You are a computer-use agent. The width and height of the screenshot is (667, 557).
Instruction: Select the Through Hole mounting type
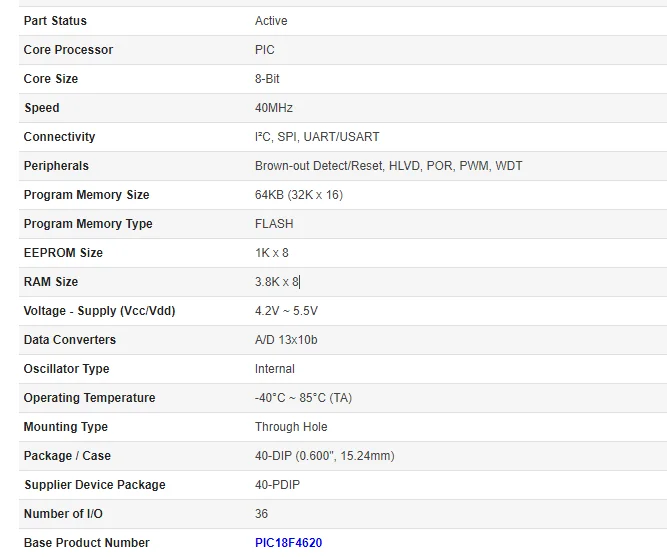tap(291, 427)
